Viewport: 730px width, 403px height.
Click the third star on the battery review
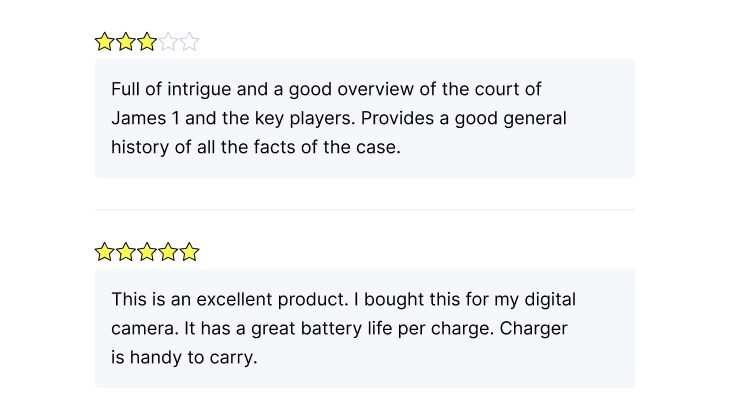tap(147, 252)
